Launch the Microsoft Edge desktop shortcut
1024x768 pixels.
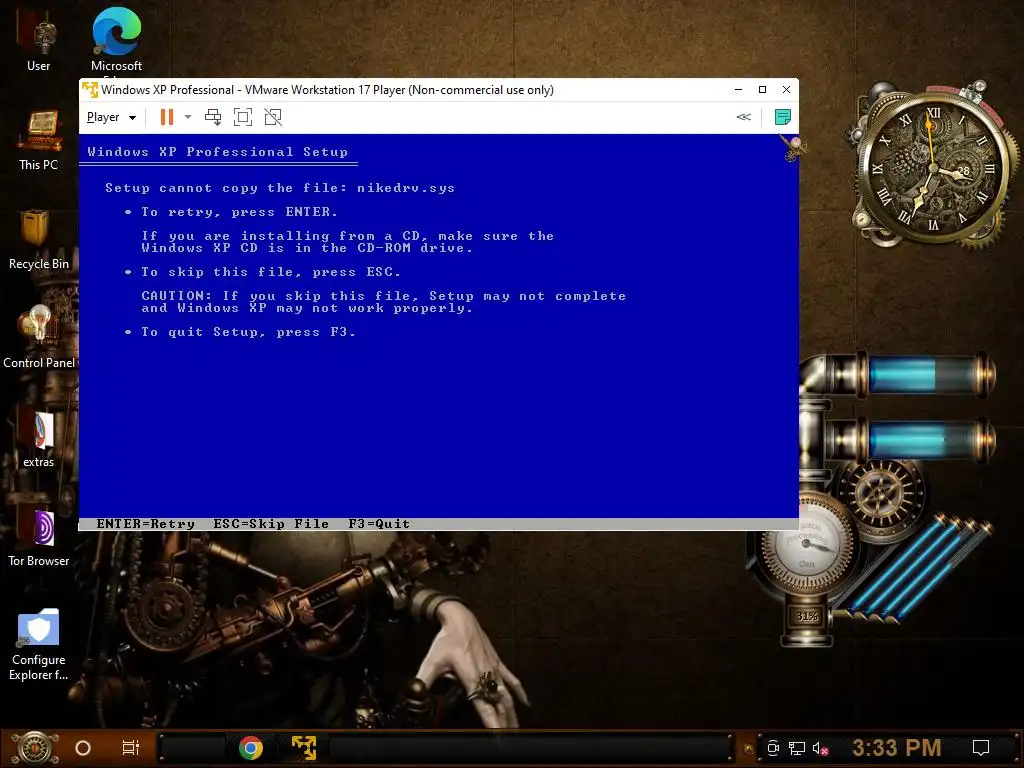coord(116,40)
